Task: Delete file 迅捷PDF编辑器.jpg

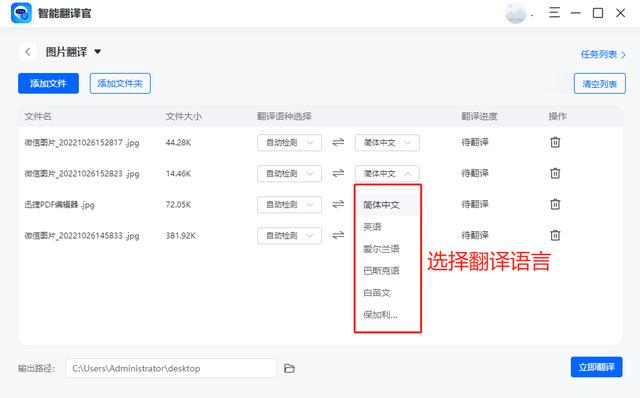Action: 555,204
